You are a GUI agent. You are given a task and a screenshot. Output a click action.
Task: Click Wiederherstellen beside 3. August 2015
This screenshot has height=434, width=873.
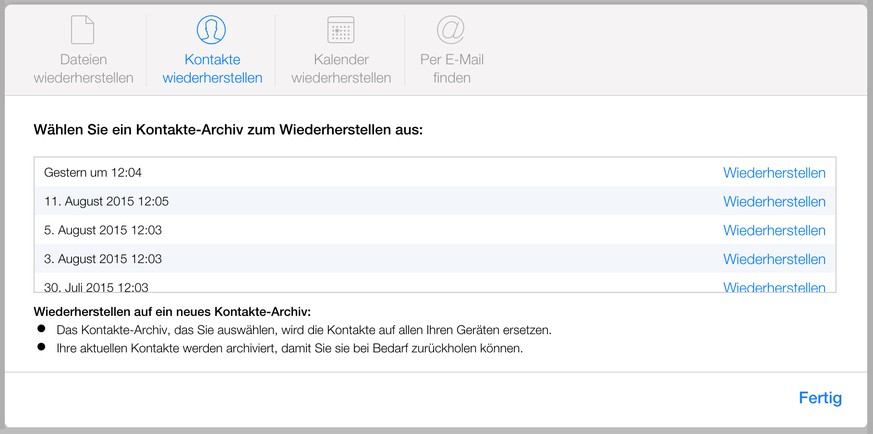[x=774, y=259]
